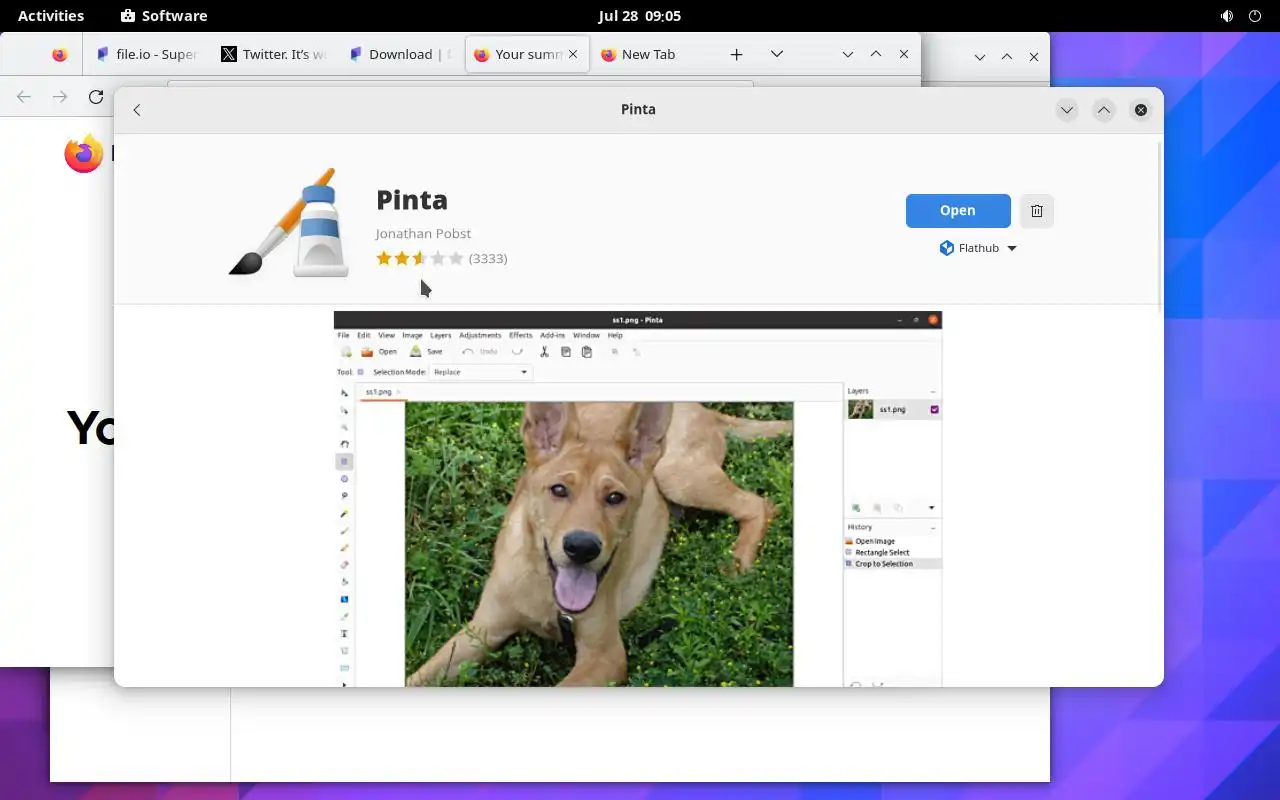This screenshot has width=1280, height=800.
Task: Open the Software app menu in top bar
Action: pyautogui.click(x=164, y=16)
